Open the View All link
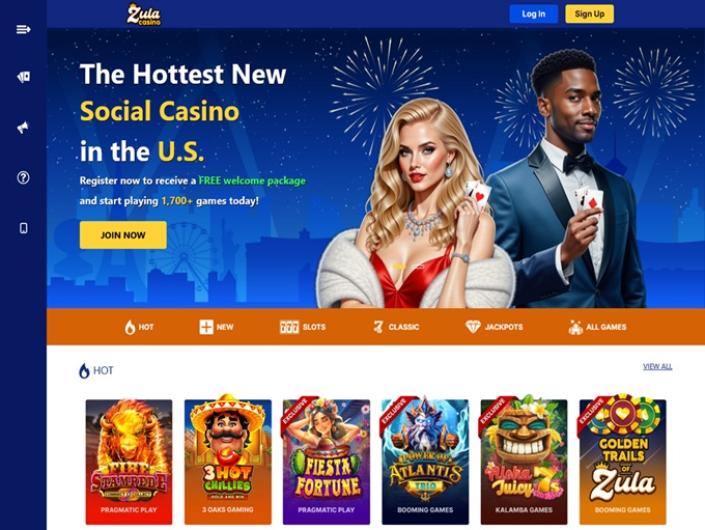 pos(657,366)
